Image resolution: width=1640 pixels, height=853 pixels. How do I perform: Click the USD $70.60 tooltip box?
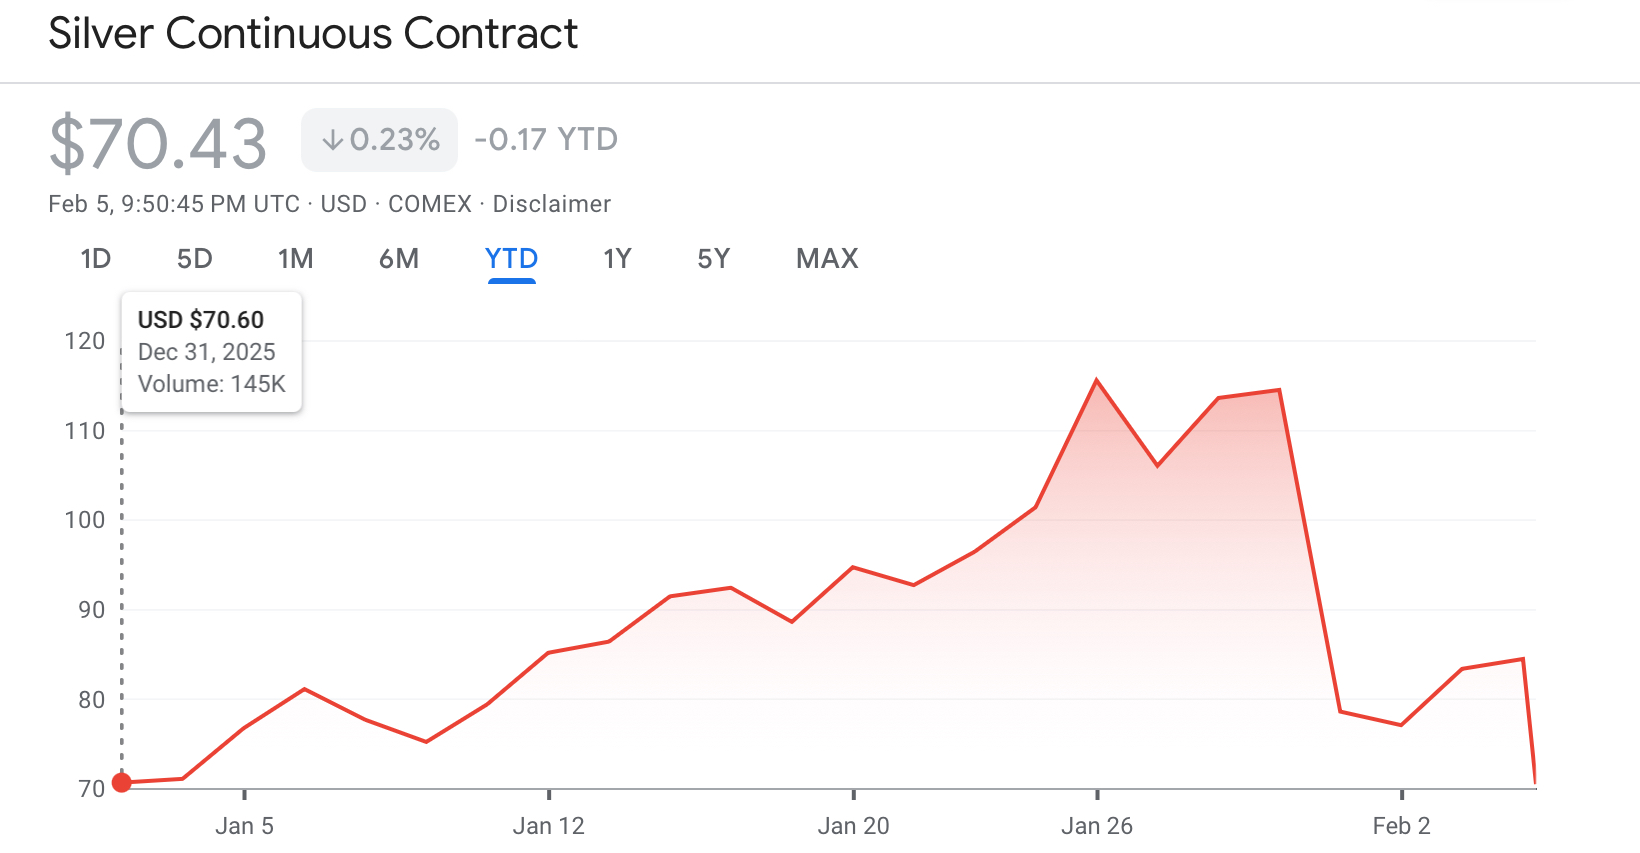click(211, 351)
